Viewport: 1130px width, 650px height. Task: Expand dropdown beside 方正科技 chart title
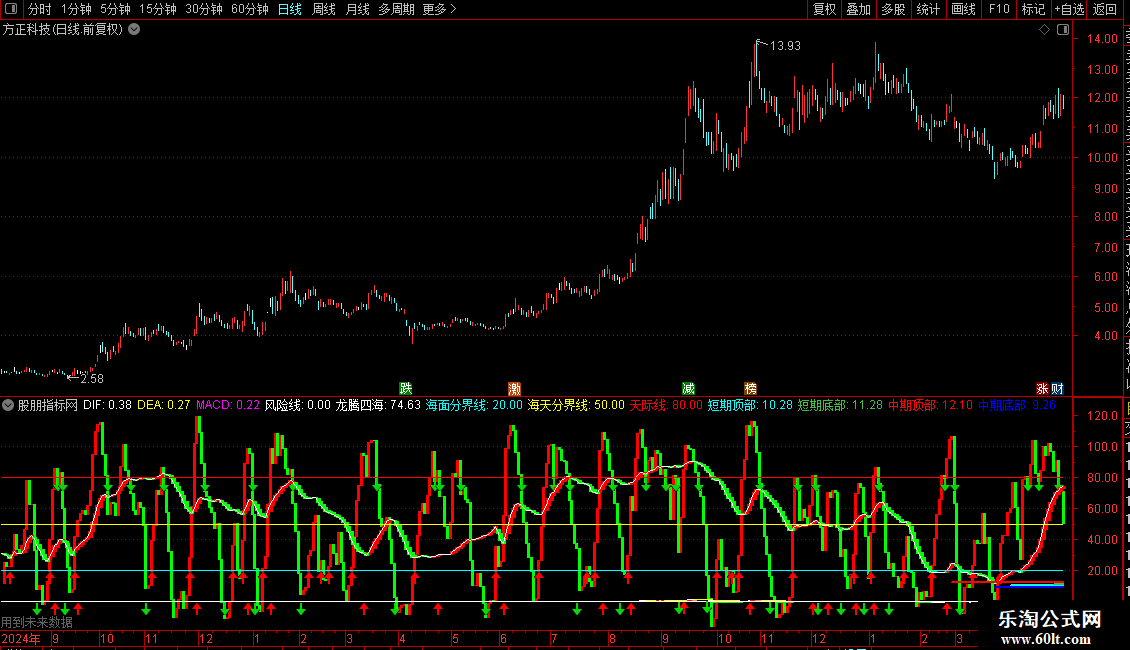134,30
